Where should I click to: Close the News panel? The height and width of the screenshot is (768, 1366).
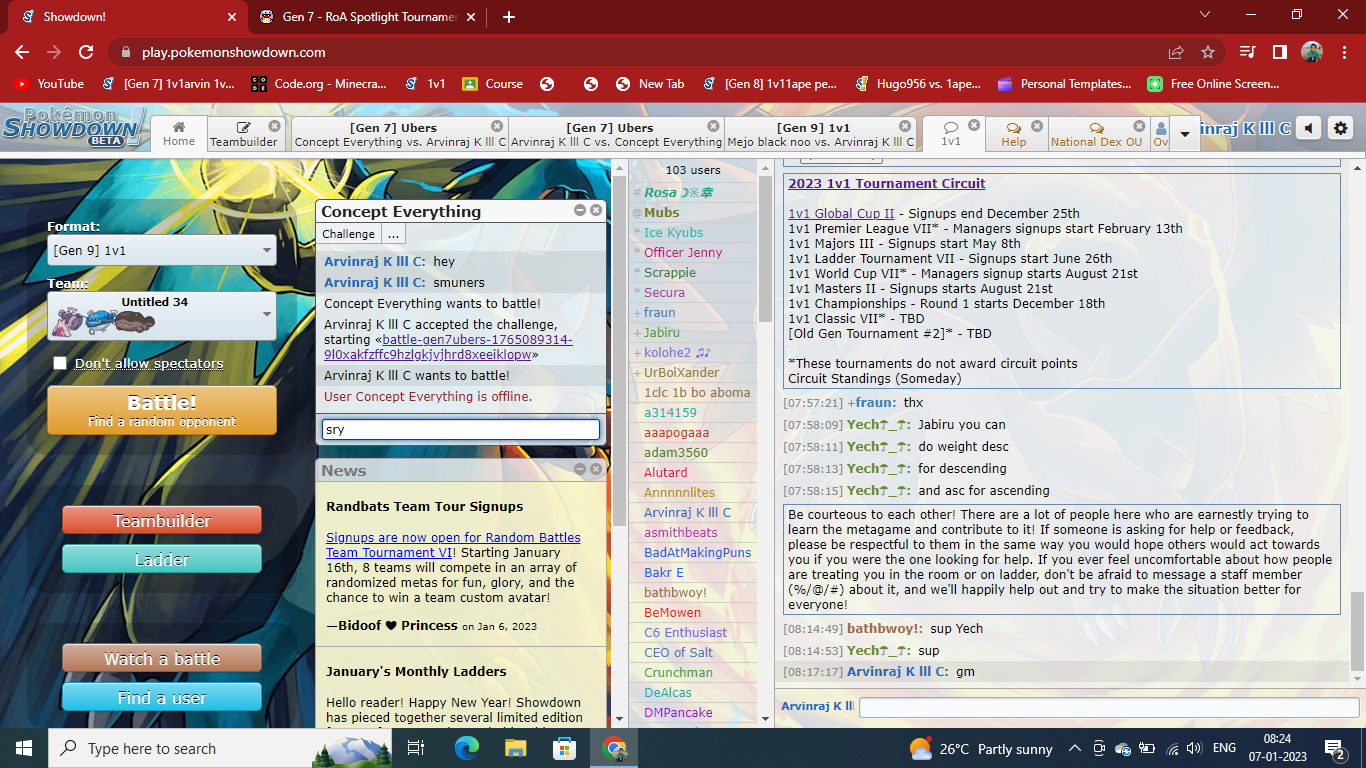tap(596, 469)
